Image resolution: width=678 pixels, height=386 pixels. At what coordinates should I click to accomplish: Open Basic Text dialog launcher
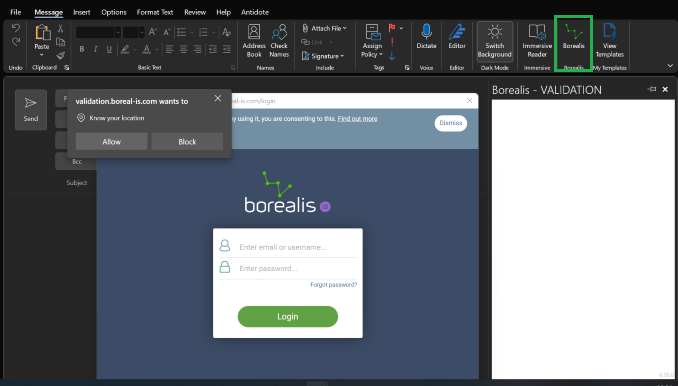point(233,67)
